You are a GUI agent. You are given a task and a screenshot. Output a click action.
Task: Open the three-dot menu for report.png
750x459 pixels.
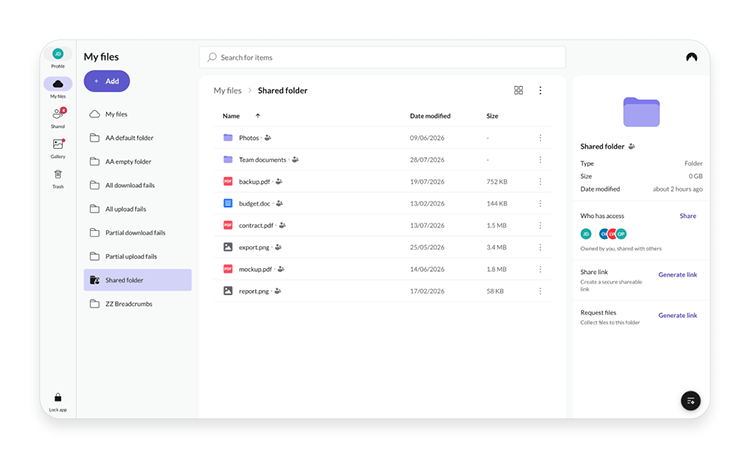click(x=540, y=291)
